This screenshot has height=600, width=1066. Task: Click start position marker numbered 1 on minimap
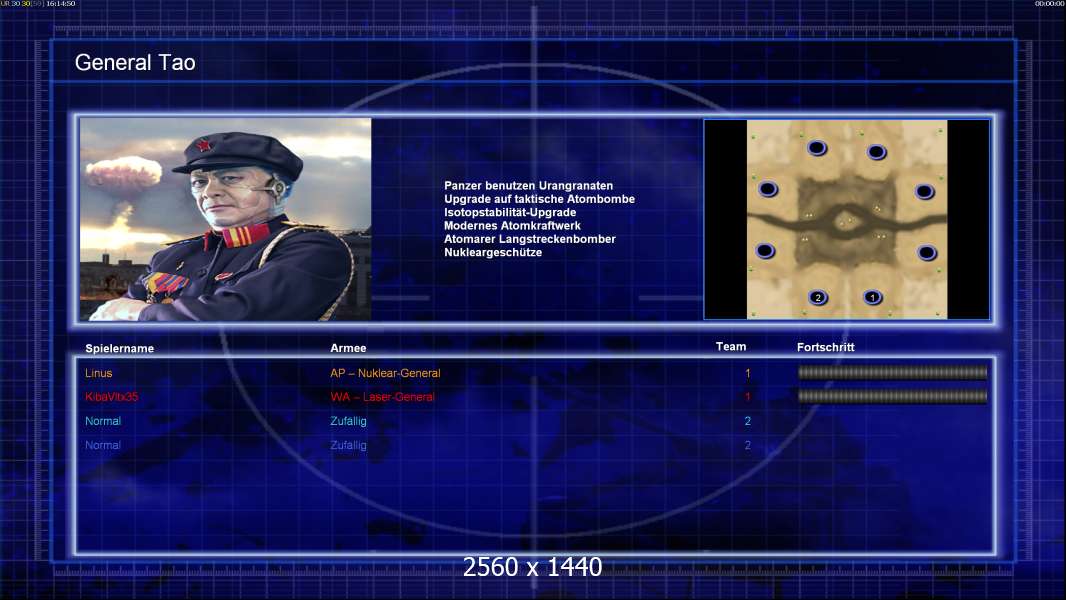(872, 297)
